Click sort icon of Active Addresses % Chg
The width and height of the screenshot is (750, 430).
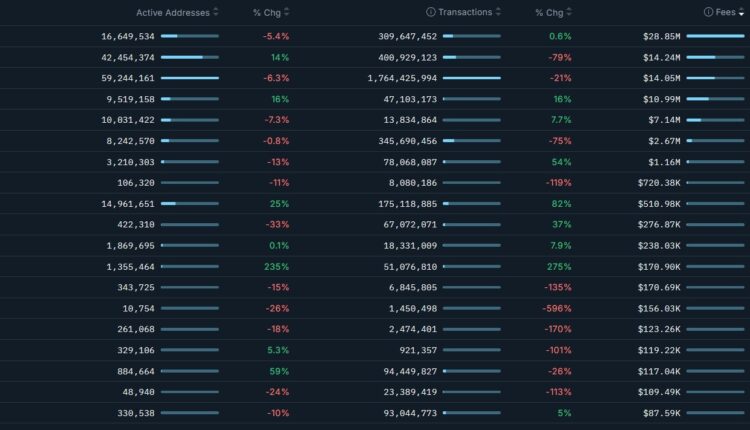pos(287,13)
